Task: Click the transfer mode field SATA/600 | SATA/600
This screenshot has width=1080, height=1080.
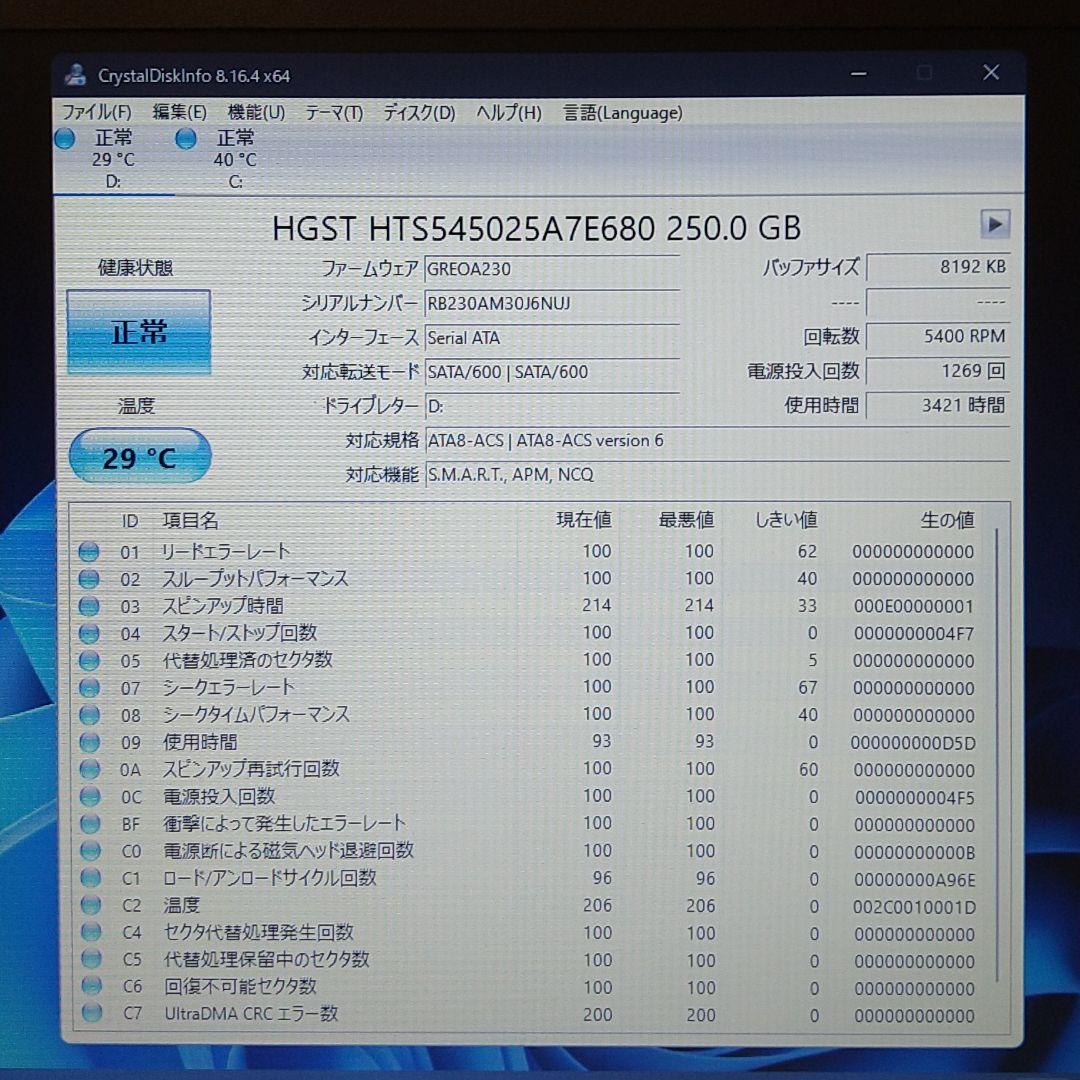Action: pos(552,372)
